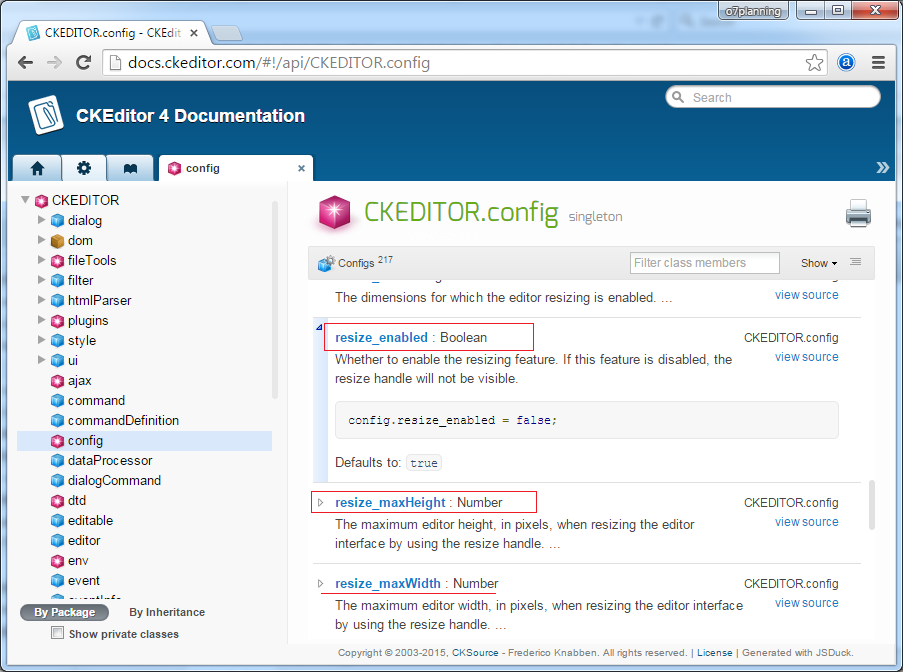This screenshot has height=672, width=903.
Task: Click the class tree vertical scrollbar
Action: 275,299
